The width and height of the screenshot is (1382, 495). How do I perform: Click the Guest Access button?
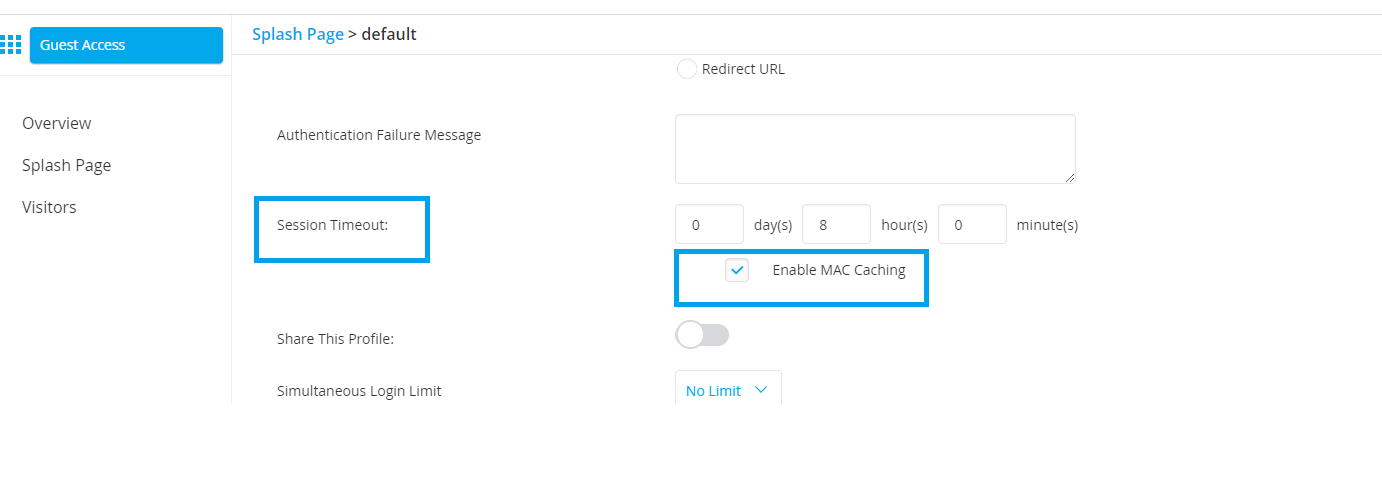click(126, 45)
